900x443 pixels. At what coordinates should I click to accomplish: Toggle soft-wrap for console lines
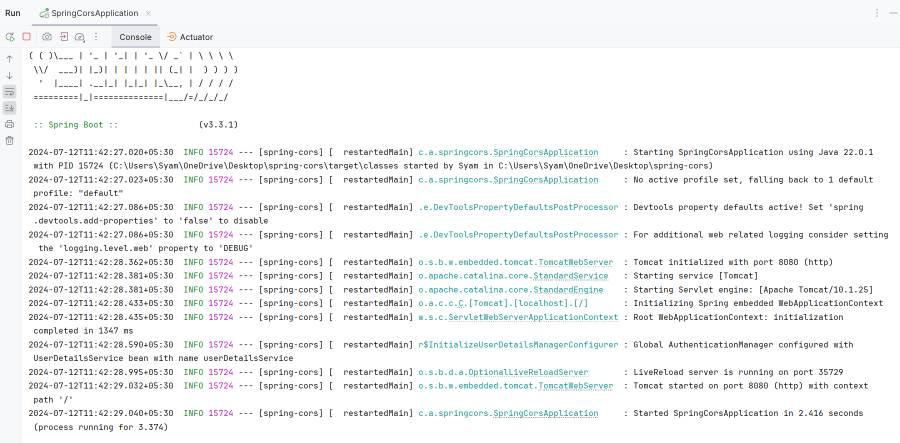click(10, 91)
